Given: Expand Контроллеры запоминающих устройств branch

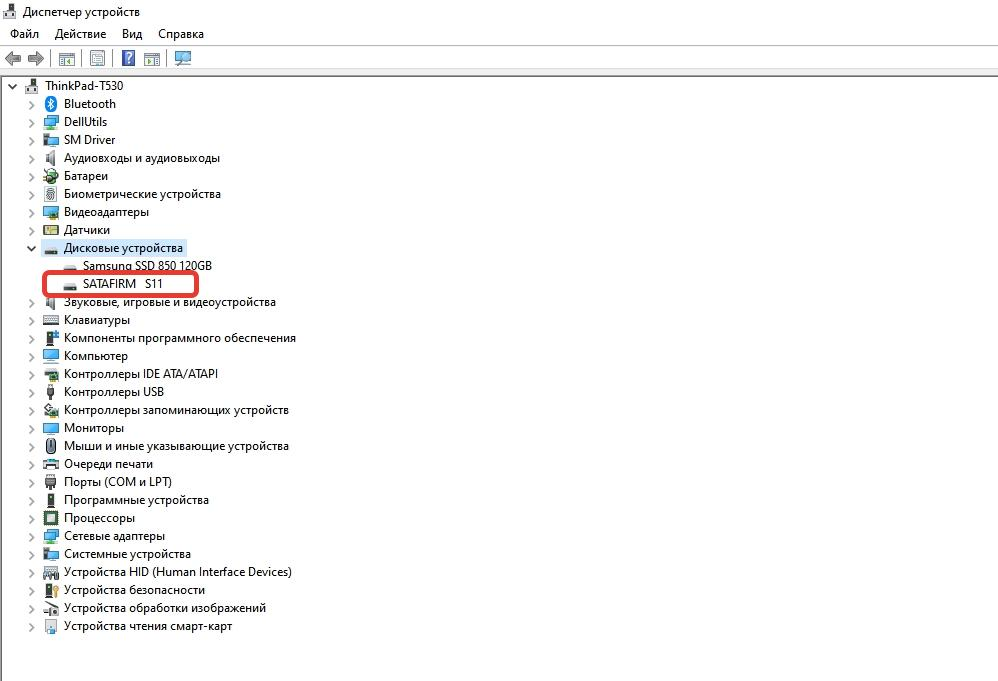Looking at the screenshot, I should click(31, 411).
